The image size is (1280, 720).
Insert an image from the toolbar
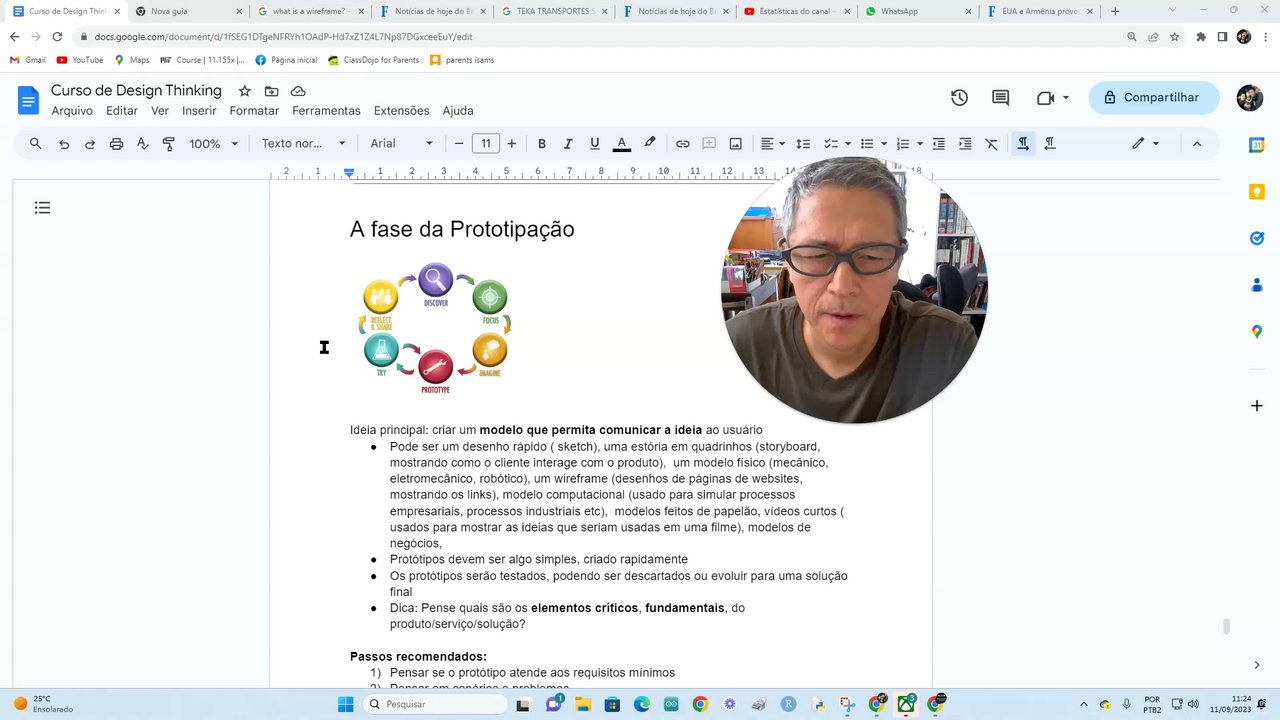(736, 144)
